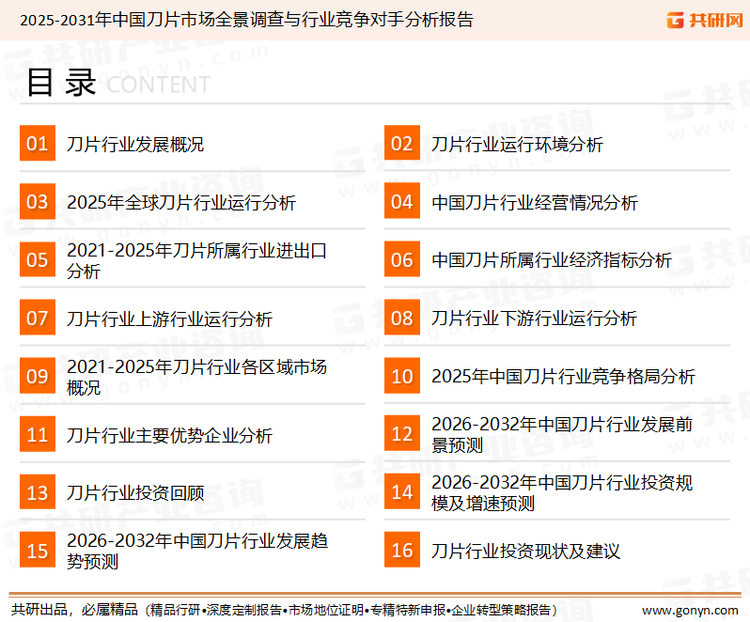Select chapter title 刀片行业运行环境分析

pyautogui.click(x=517, y=144)
